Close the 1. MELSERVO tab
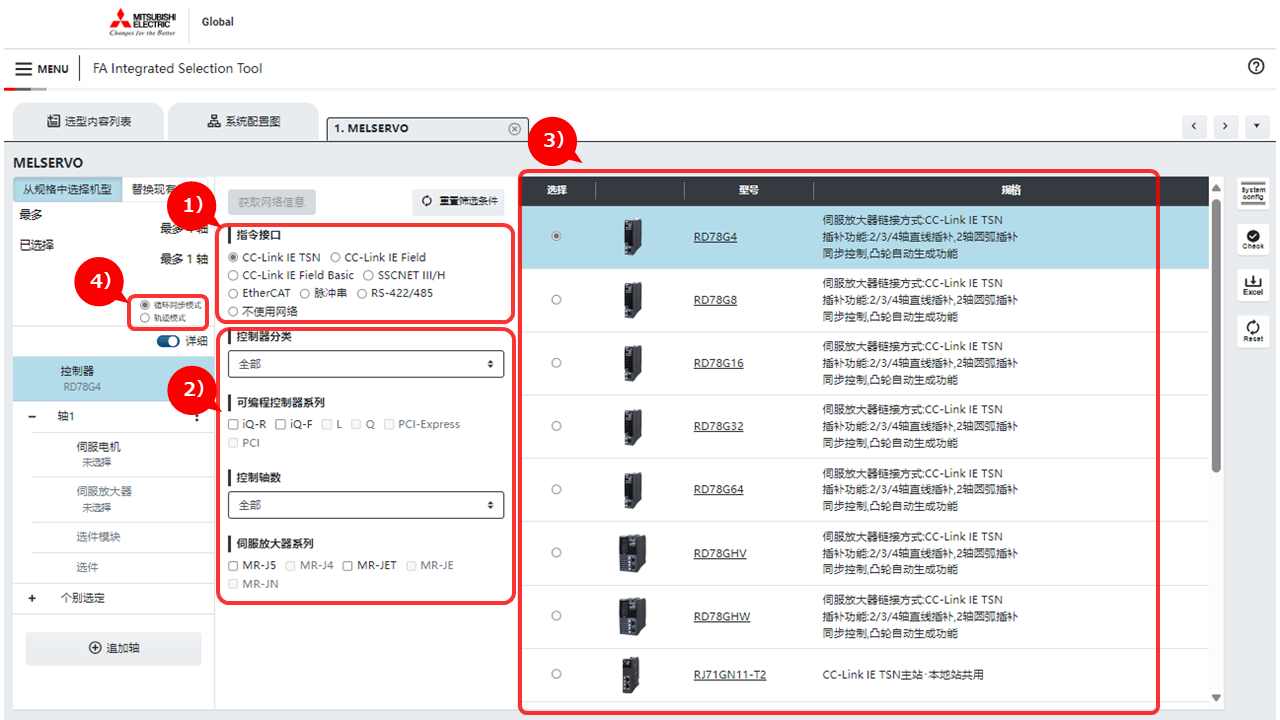The height and width of the screenshot is (720, 1280). (514, 128)
